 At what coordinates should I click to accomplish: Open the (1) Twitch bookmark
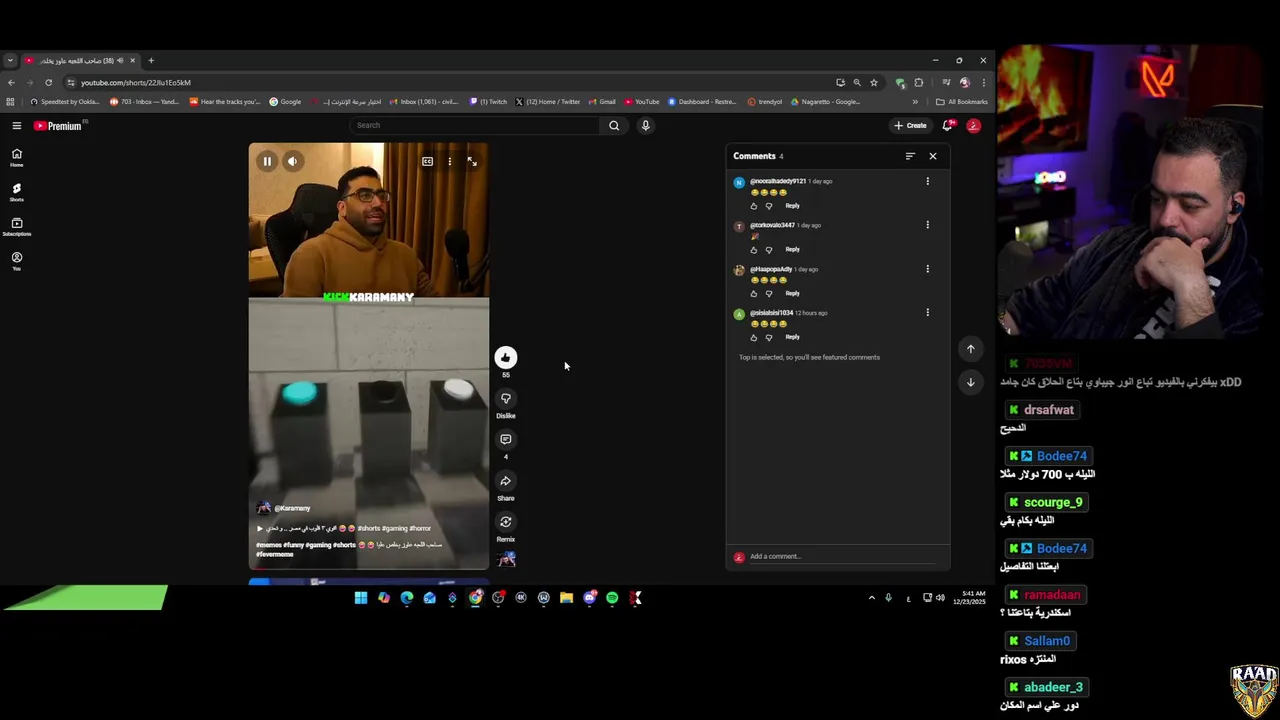(x=489, y=101)
